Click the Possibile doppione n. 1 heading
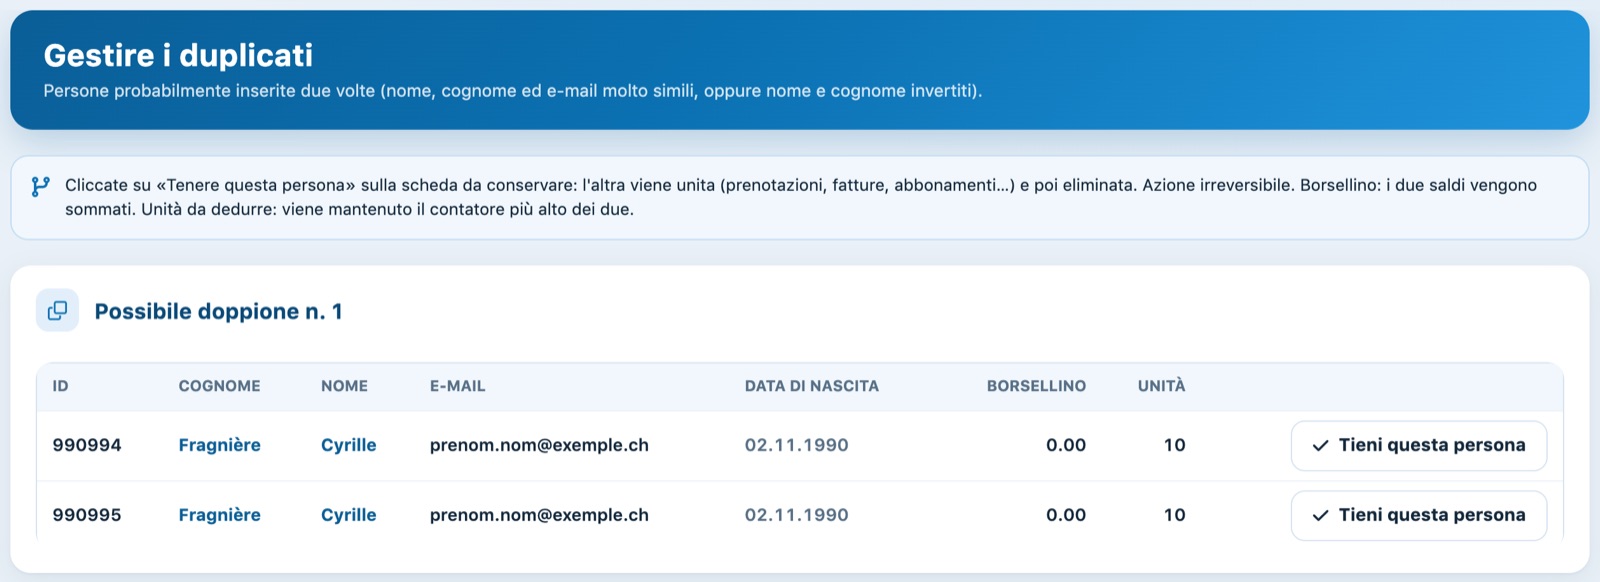1600x582 pixels. coord(218,311)
